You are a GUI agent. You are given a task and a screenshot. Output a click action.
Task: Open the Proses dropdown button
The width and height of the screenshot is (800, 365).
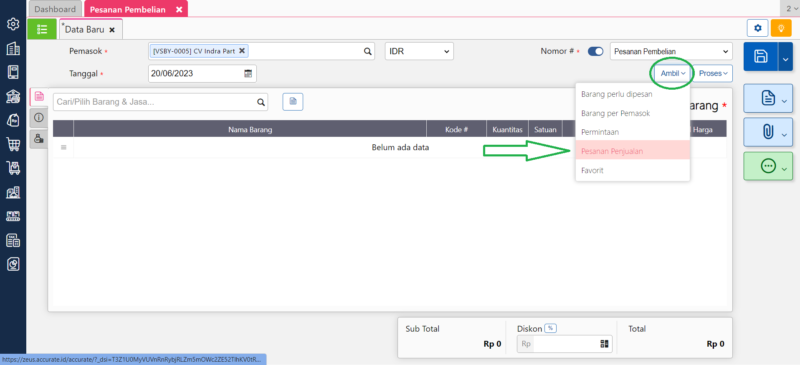click(x=713, y=74)
